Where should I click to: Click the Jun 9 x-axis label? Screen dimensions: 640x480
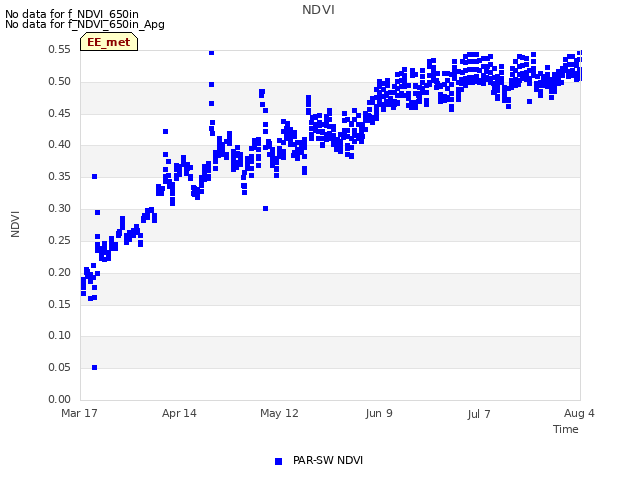[x=379, y=413]
